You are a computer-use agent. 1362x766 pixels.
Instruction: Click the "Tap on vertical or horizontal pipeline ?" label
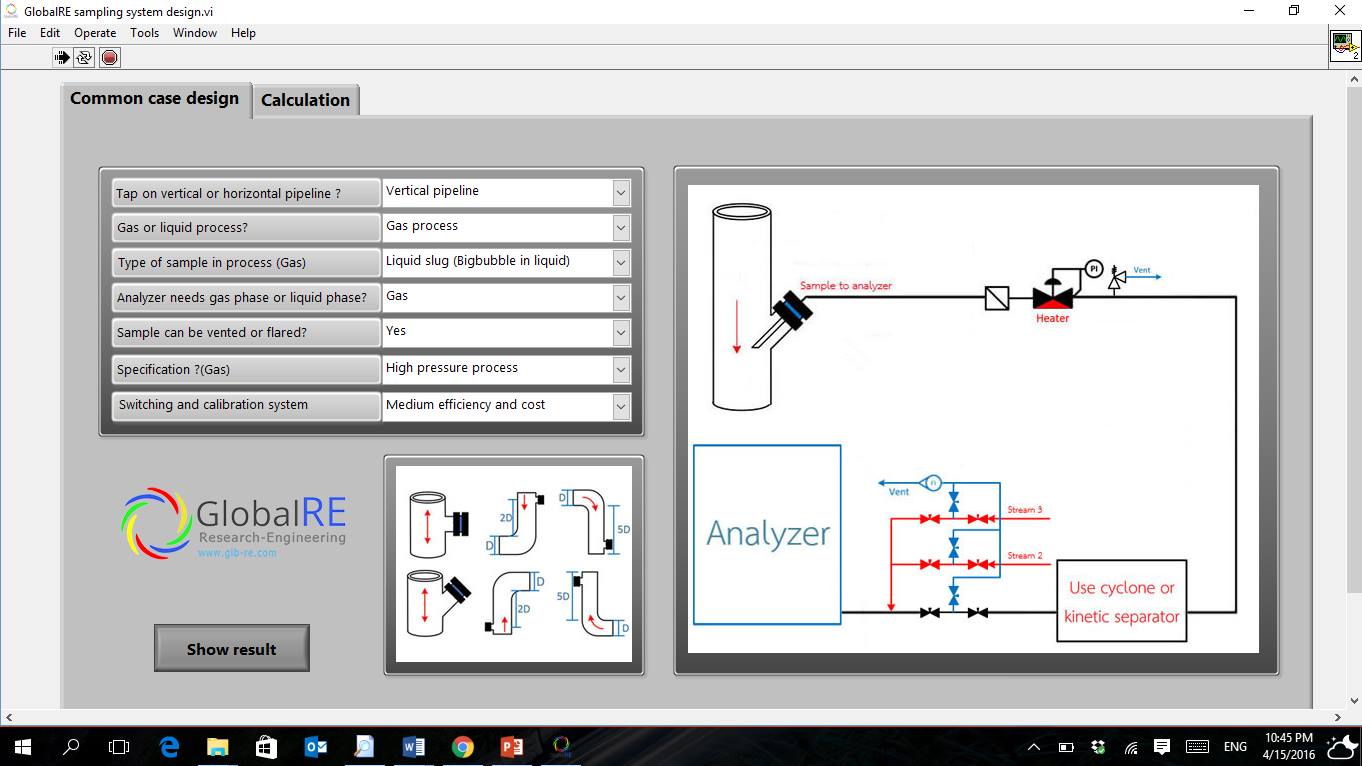tap(246, 193)
